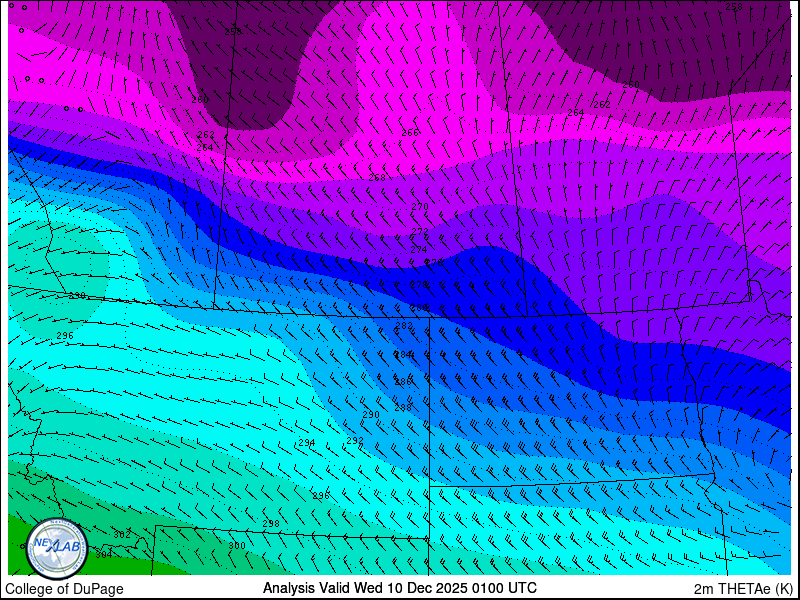800x600 pixels.
Task: Click the 272 contour label
Action: point(419,232)
